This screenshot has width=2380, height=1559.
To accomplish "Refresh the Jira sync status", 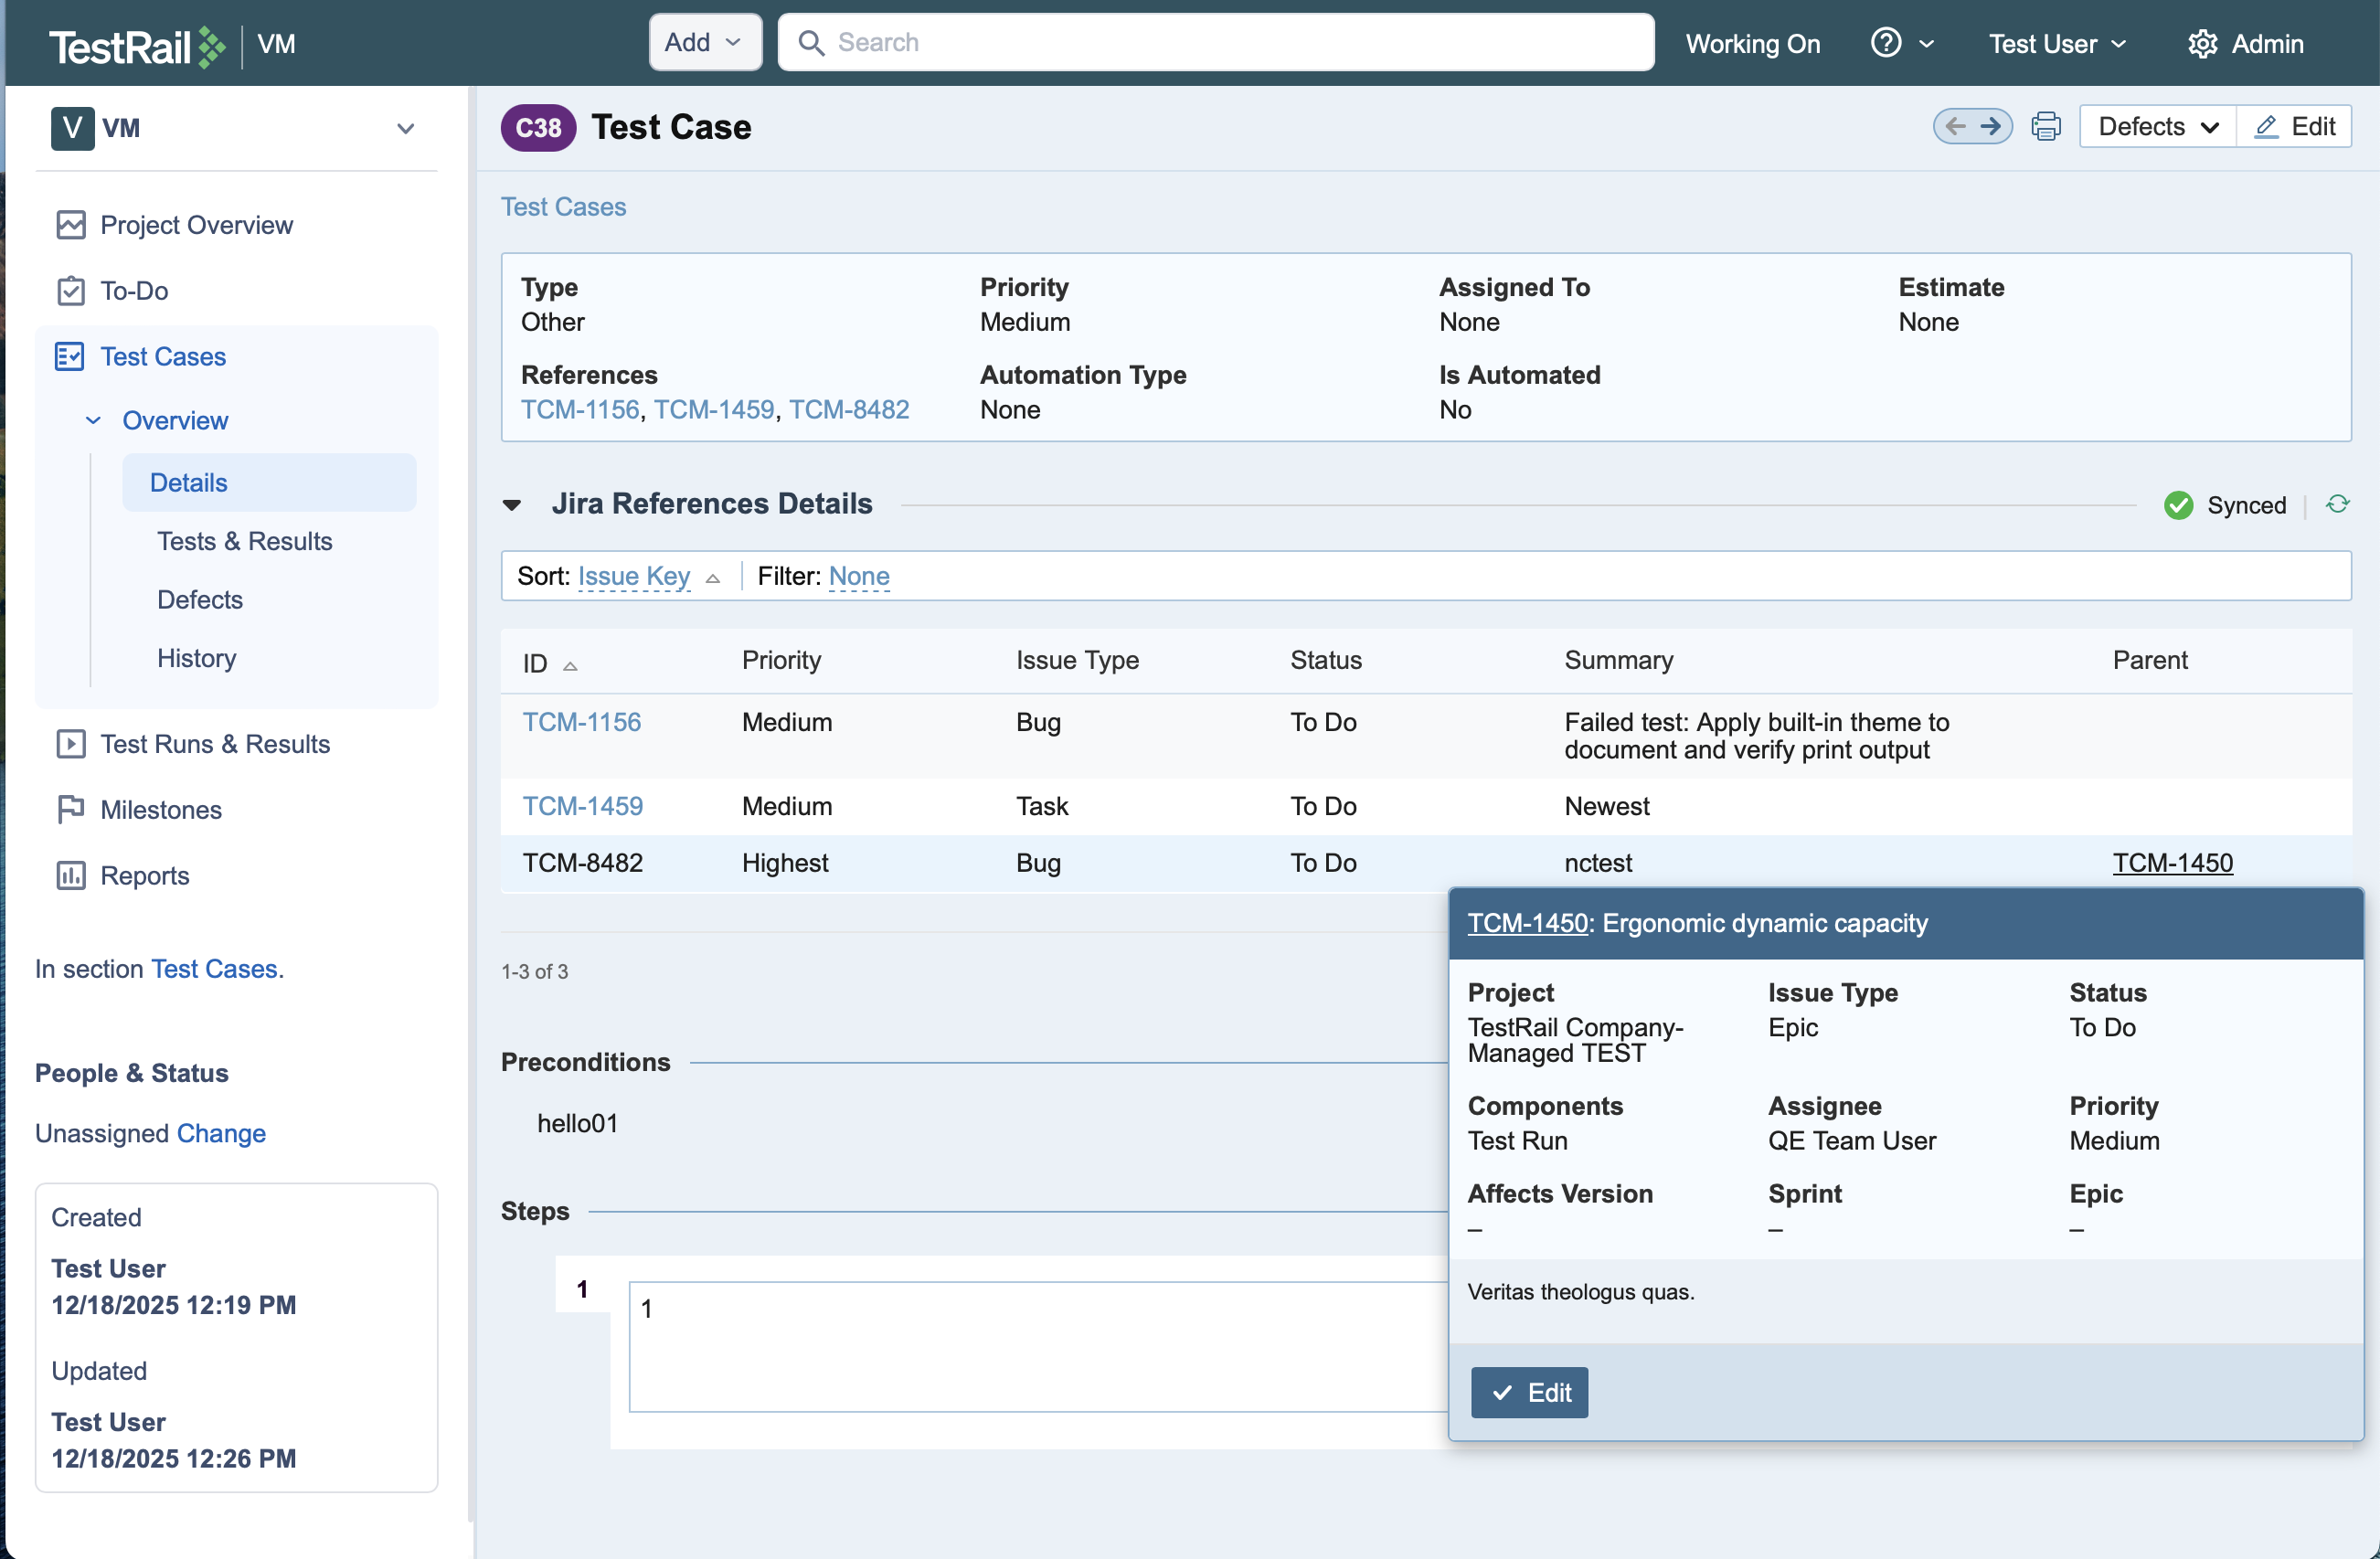I will coord(2337,504).
